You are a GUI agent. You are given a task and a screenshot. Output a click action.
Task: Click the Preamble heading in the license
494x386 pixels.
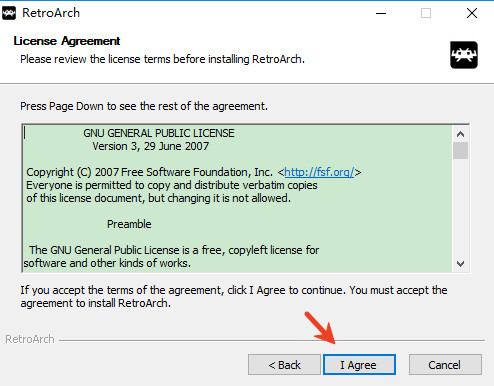coord(129,224)
